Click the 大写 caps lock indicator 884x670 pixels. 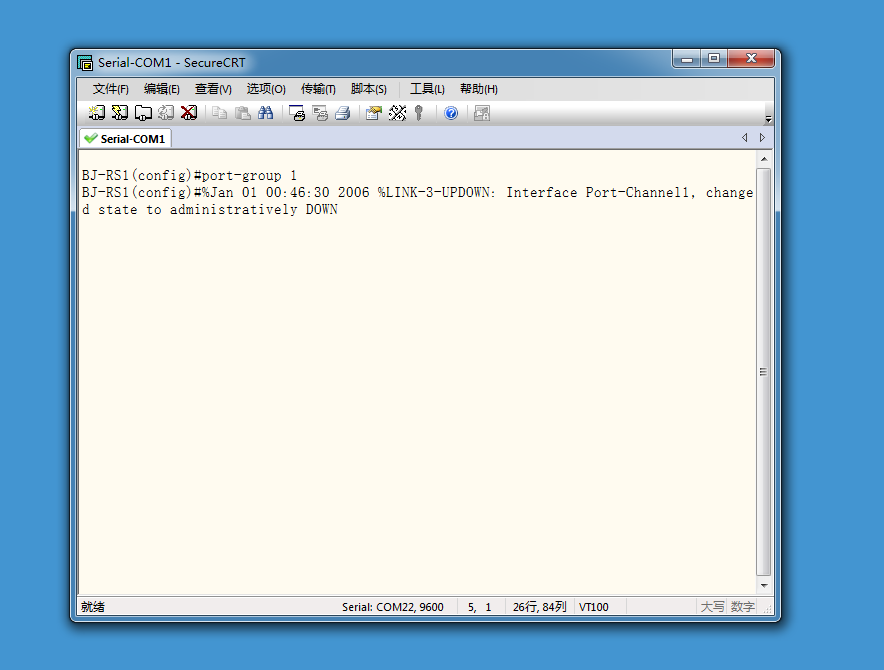click(712, 607)
